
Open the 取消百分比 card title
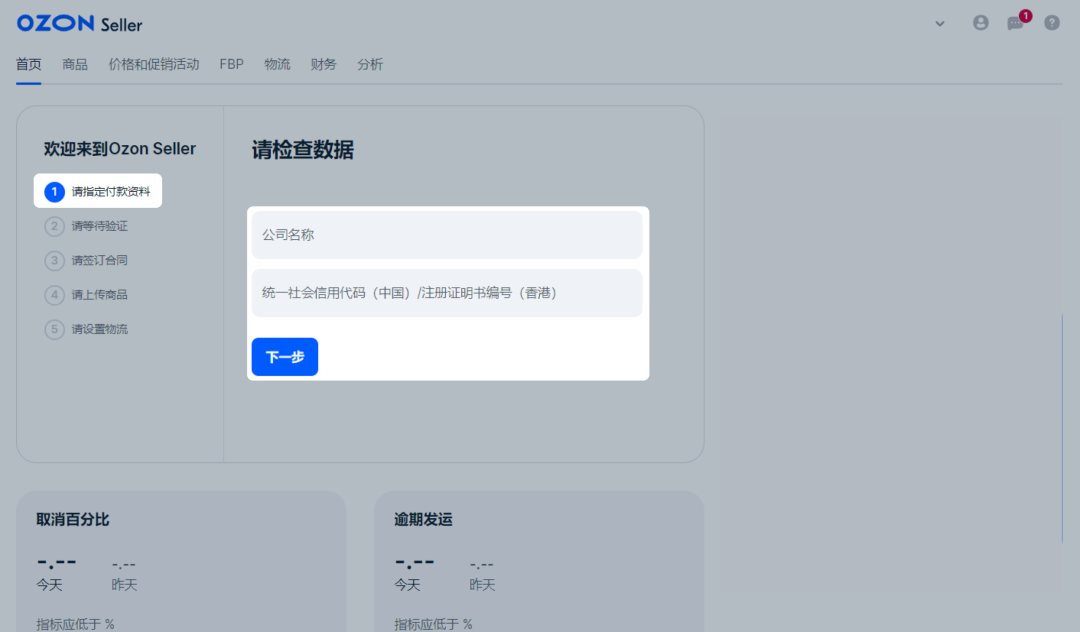(x=73, y=519)
